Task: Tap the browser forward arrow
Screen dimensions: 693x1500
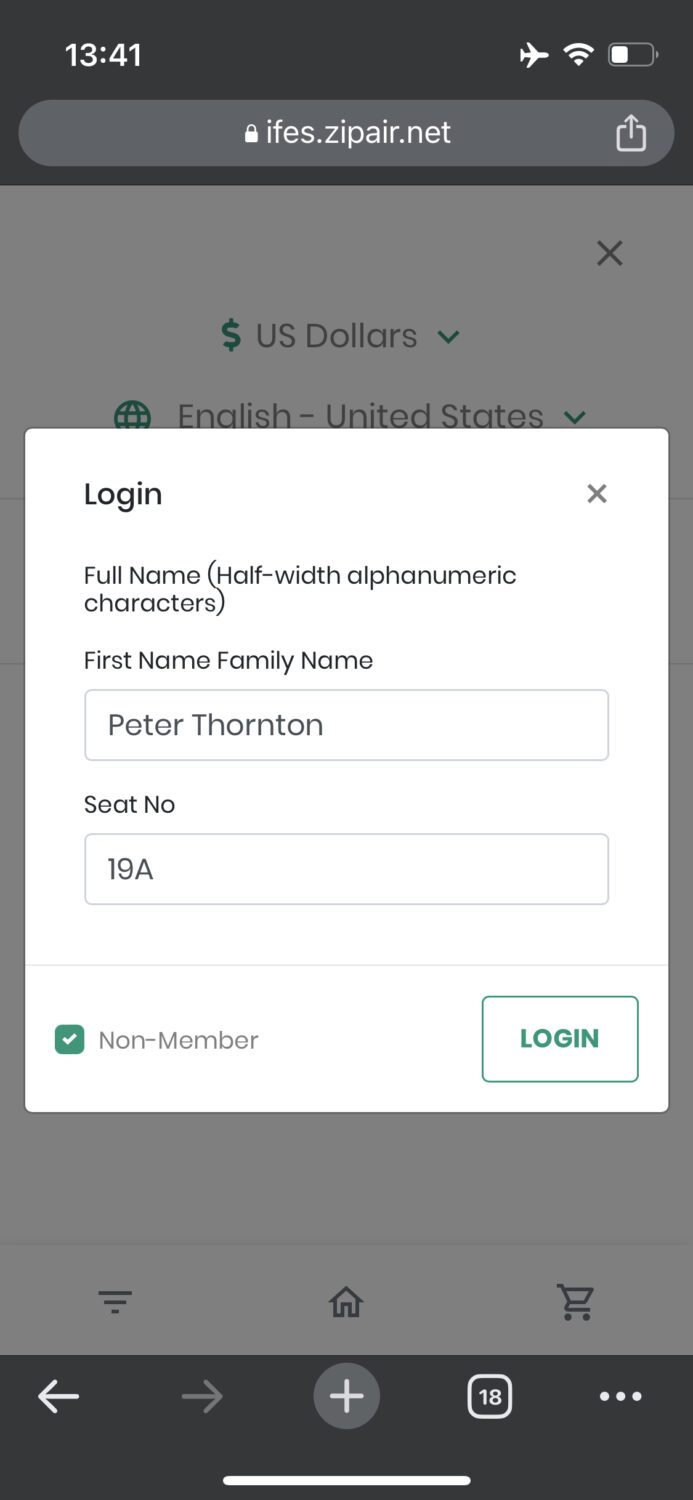Action: click(x=202, y=1396)
